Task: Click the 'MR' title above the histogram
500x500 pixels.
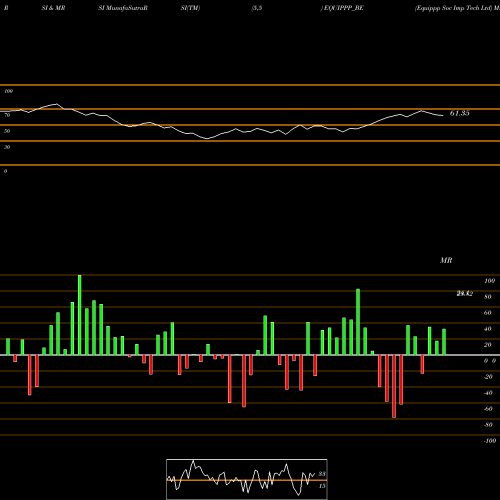Action: pyautogui.click(x=446, y=260)
